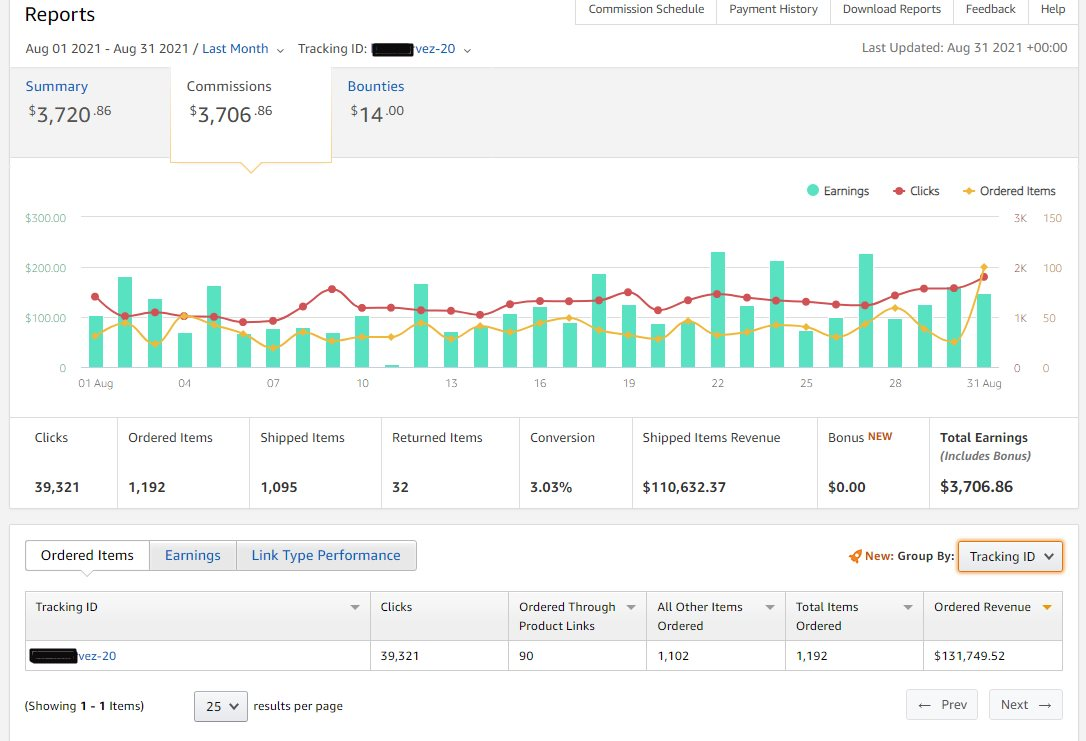Change the 25 results per page dropdown
The image size is (1086, 741).
click(221, 706)
